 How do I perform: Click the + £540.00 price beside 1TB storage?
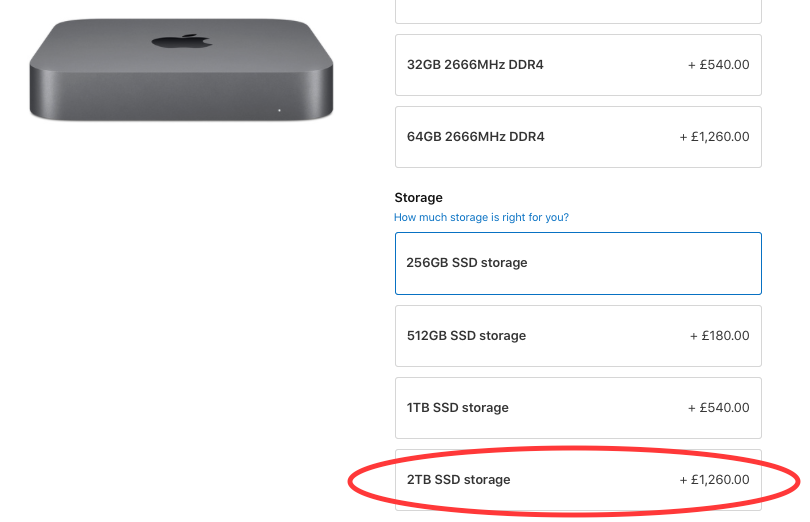point(719,407)
